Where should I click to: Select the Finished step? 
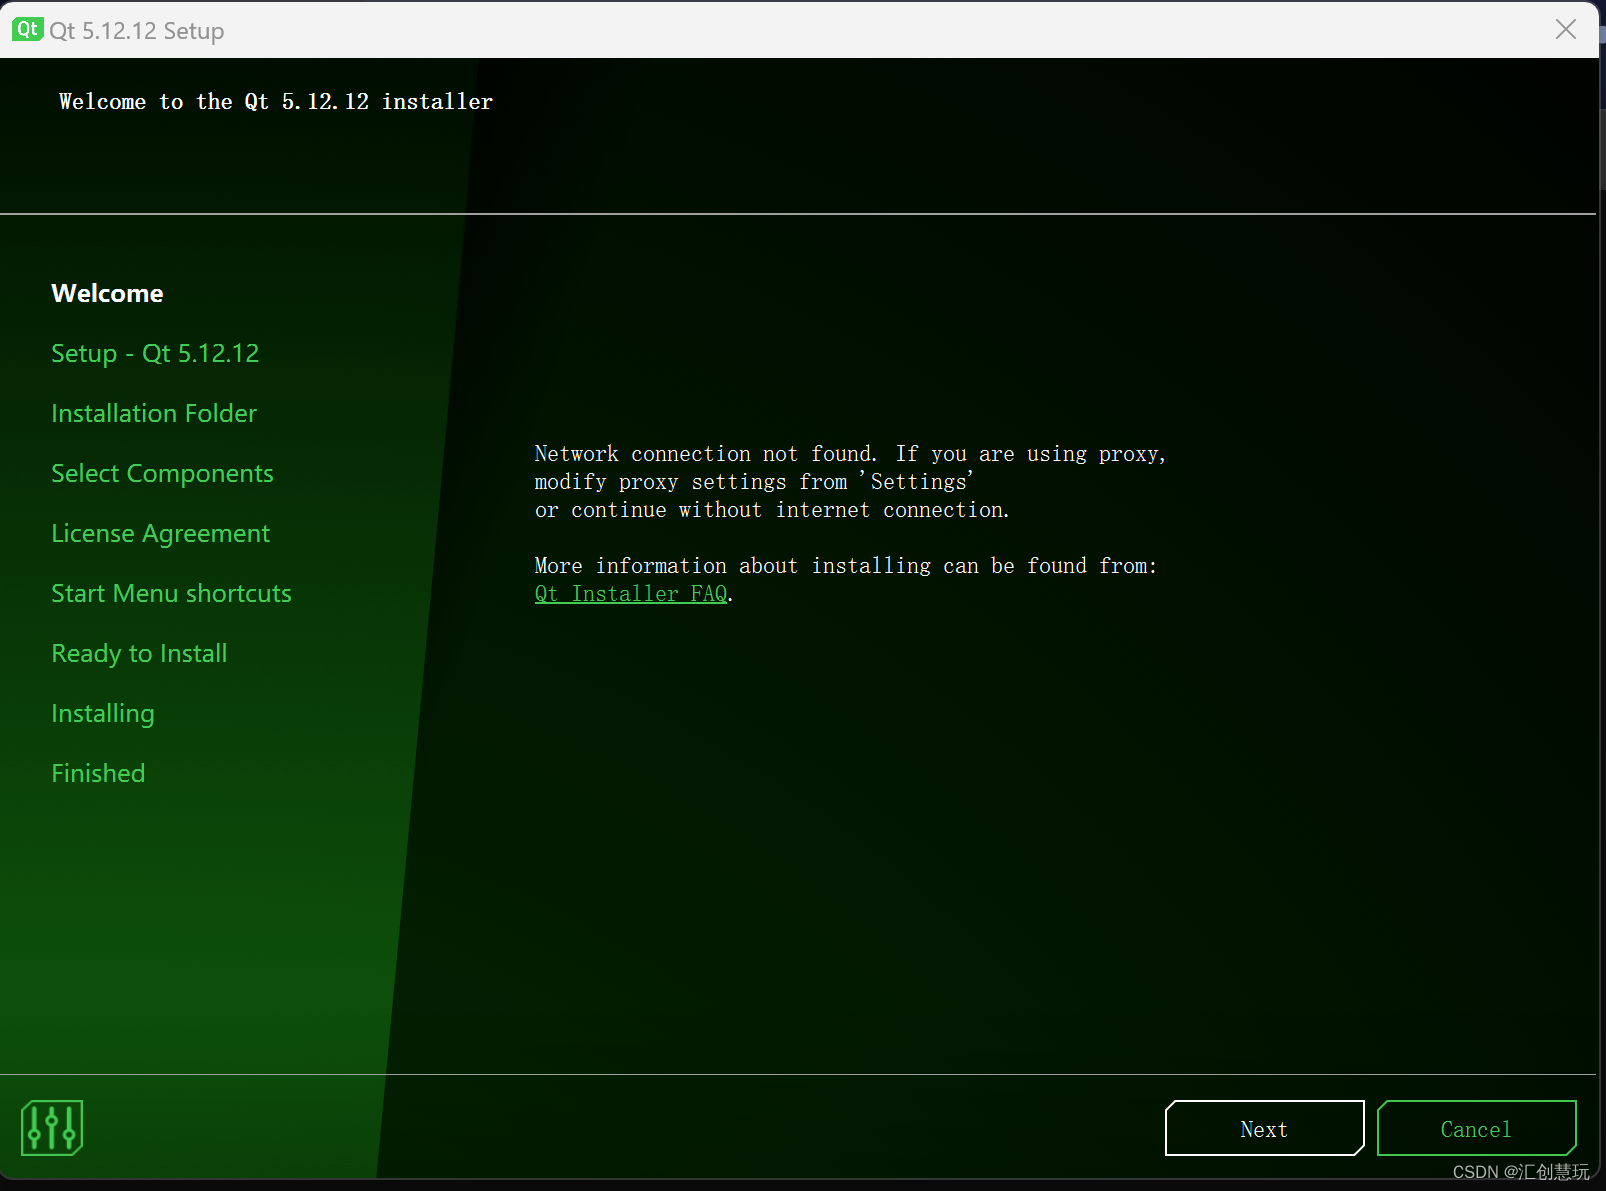pos(98,773)
